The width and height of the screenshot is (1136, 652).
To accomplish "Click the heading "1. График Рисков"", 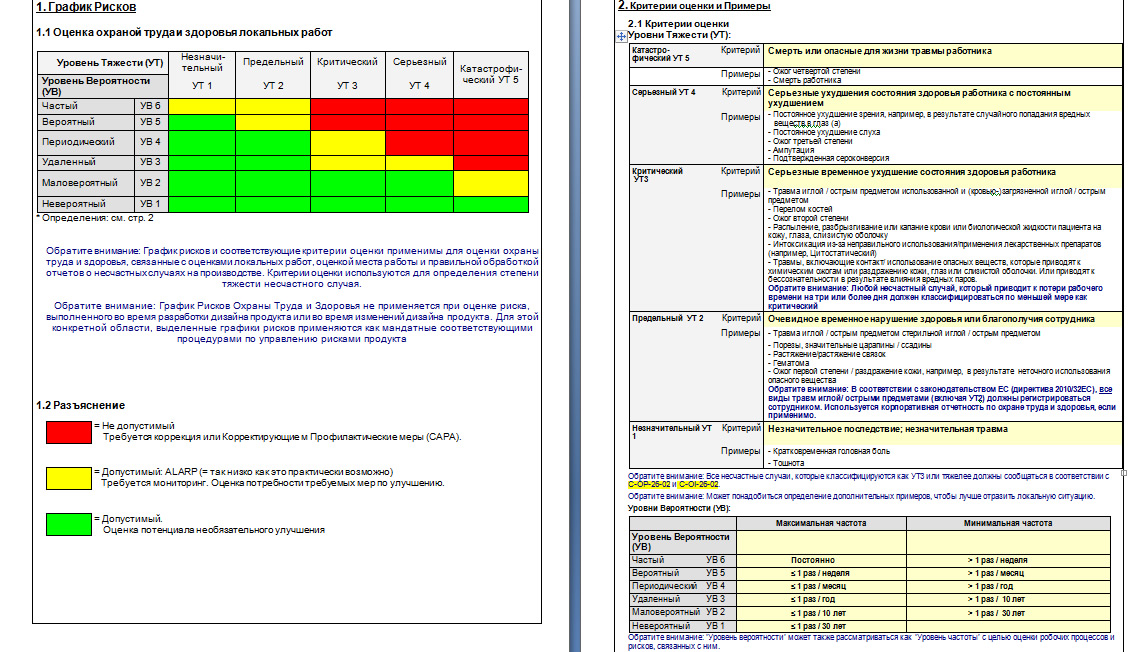I will [86, 7].
